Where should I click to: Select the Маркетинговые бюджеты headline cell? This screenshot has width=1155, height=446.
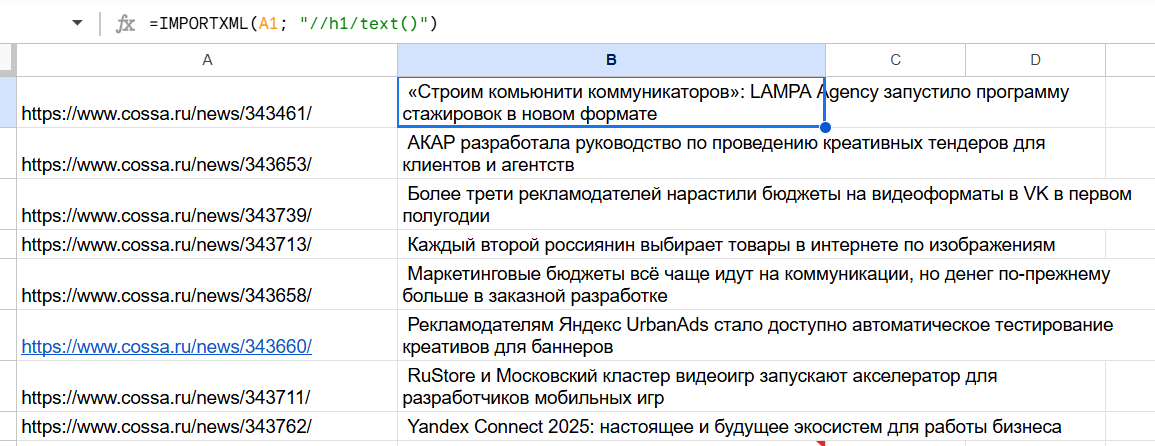pyautogui.click(x=611, y=284)
